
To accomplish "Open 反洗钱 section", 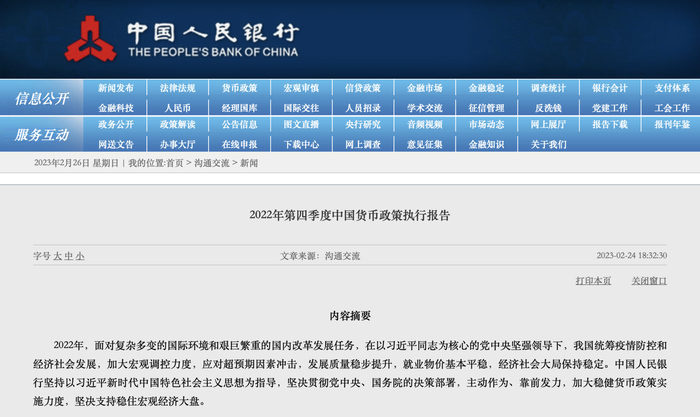I will [x=548, y=108].
